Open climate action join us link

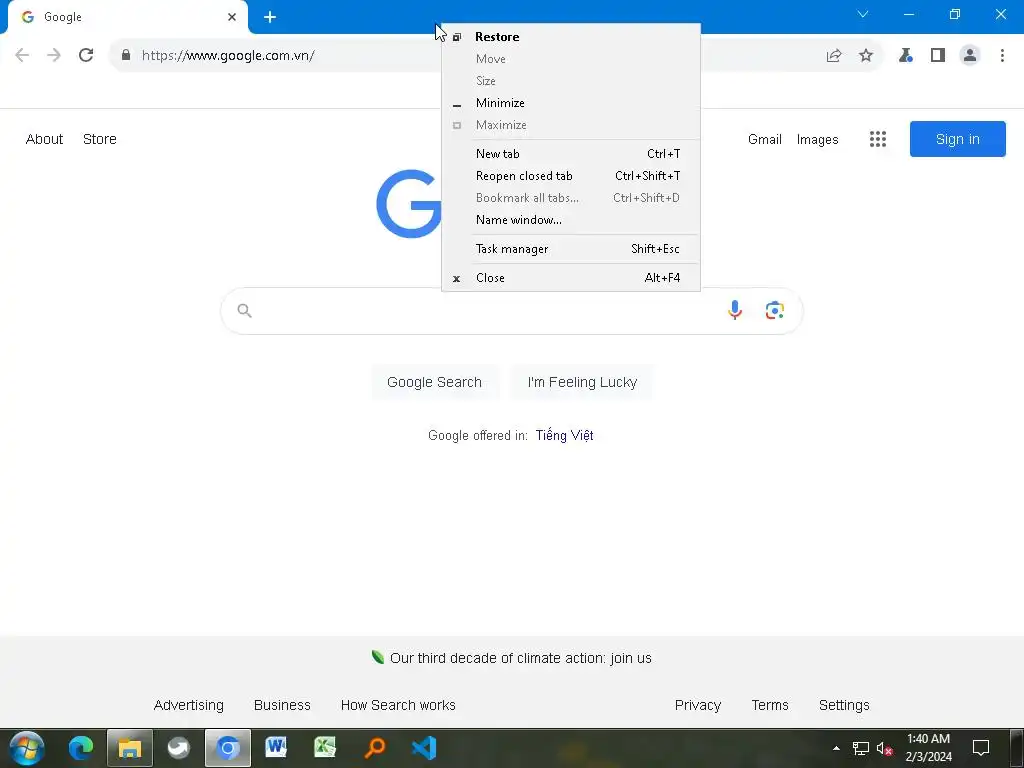pyautogui.click(x=520, y=658)
